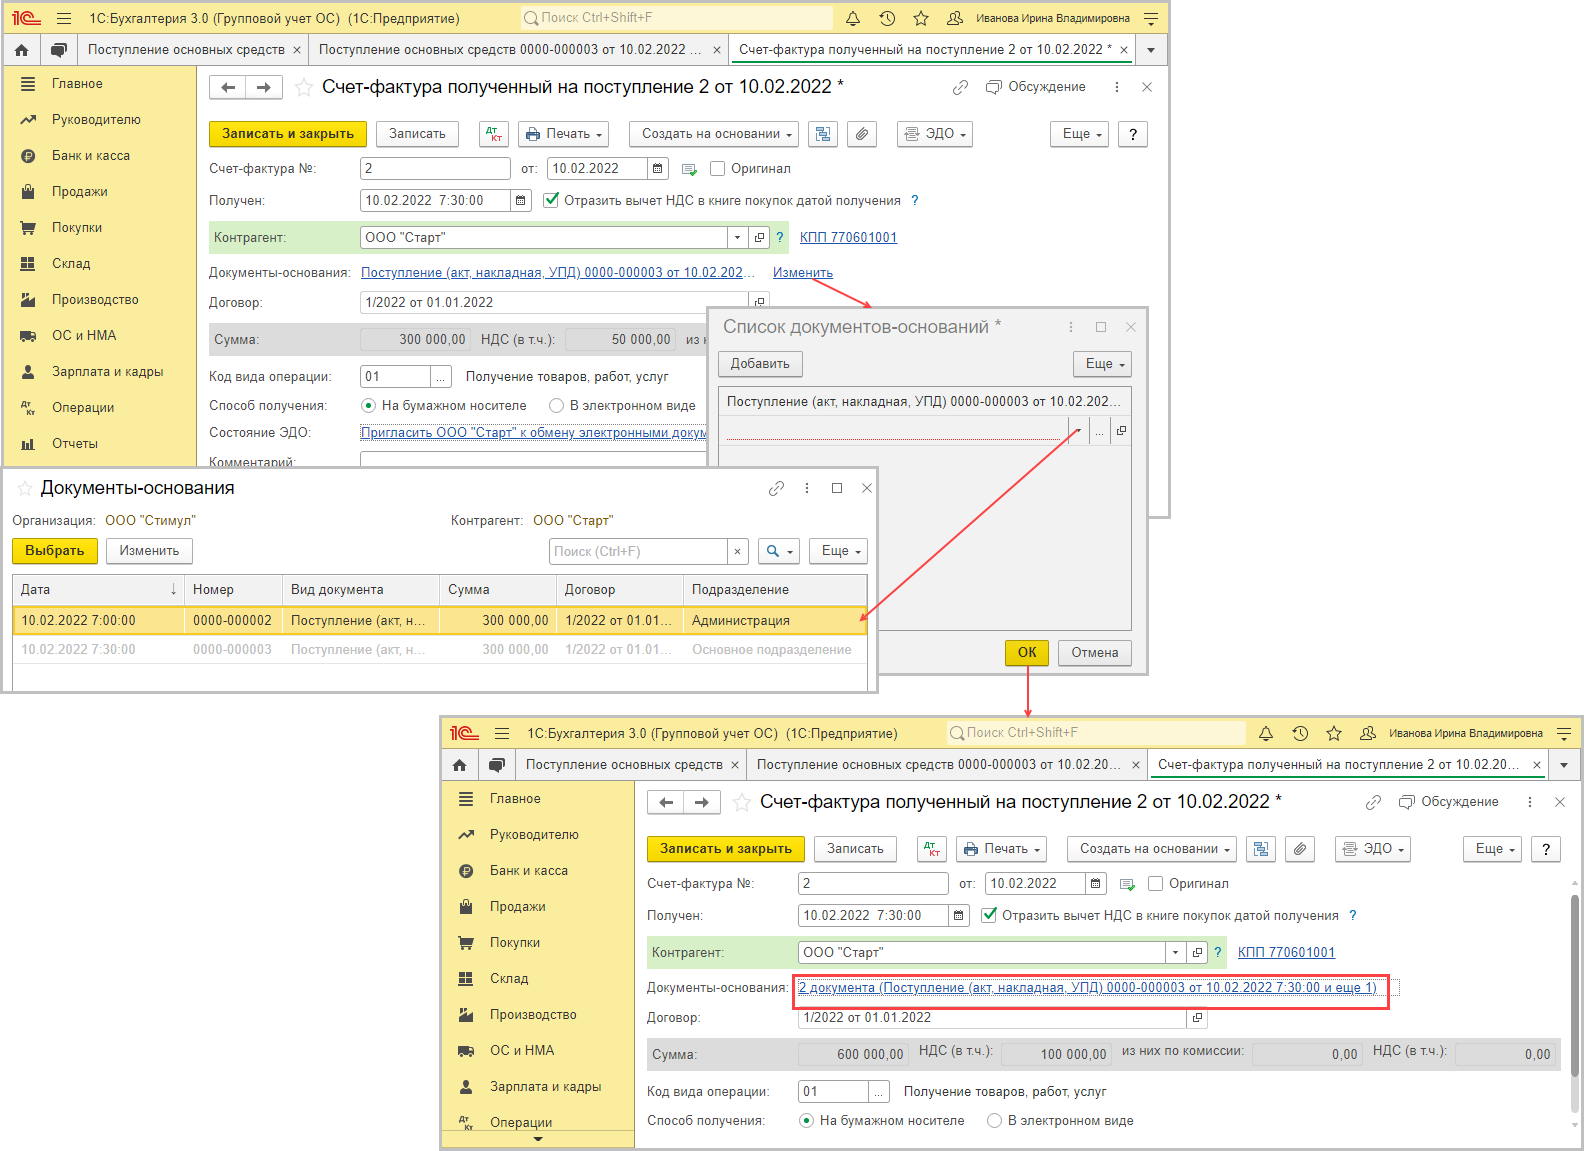Viewport: 1584px width, 1151px height.
Task: Open the discussions chat icon beside home, top window
Action: 59,50
